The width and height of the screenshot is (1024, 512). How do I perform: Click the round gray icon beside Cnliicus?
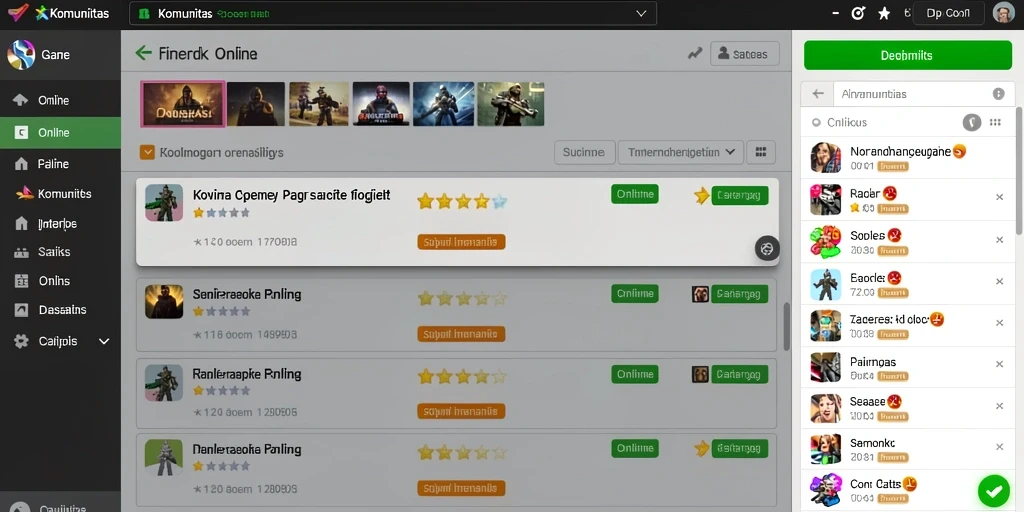pos(972,122)
